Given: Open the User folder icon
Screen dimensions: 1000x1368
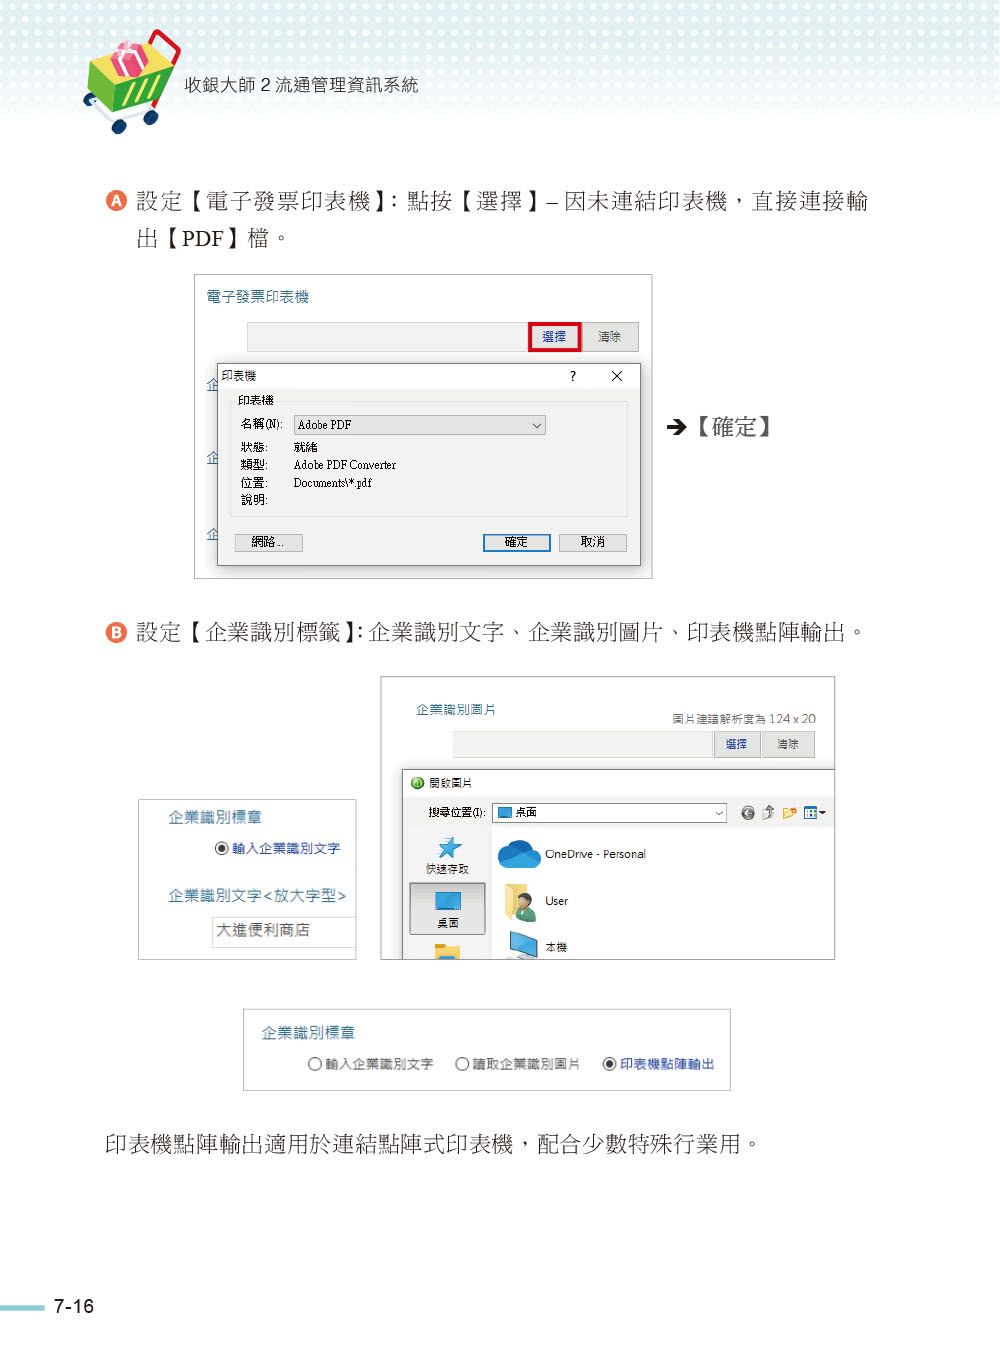Looking at the screenshot, I should [520, 901].
